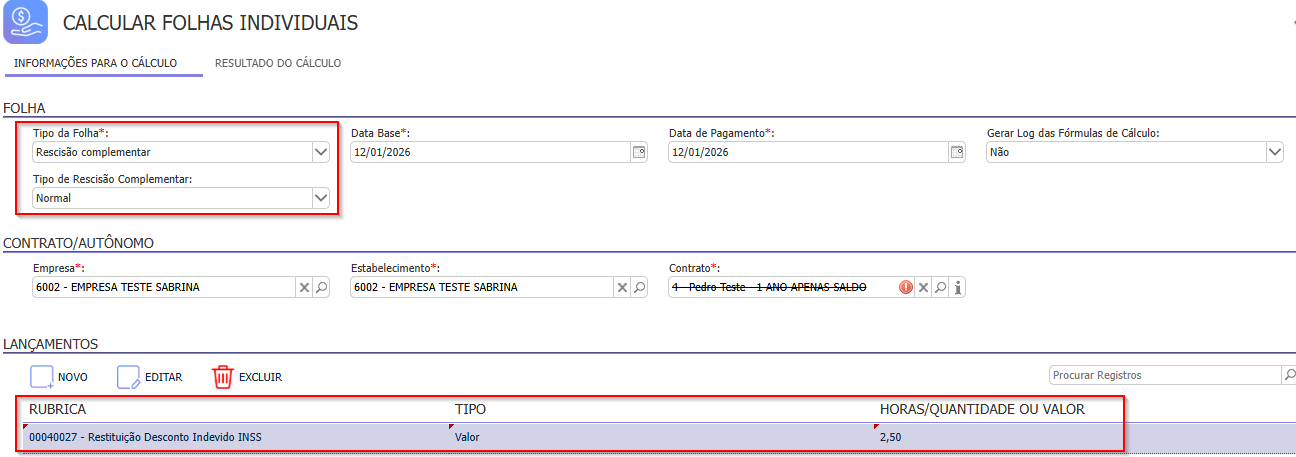Open the Data Base calendar picker

[x=639, y=152]
